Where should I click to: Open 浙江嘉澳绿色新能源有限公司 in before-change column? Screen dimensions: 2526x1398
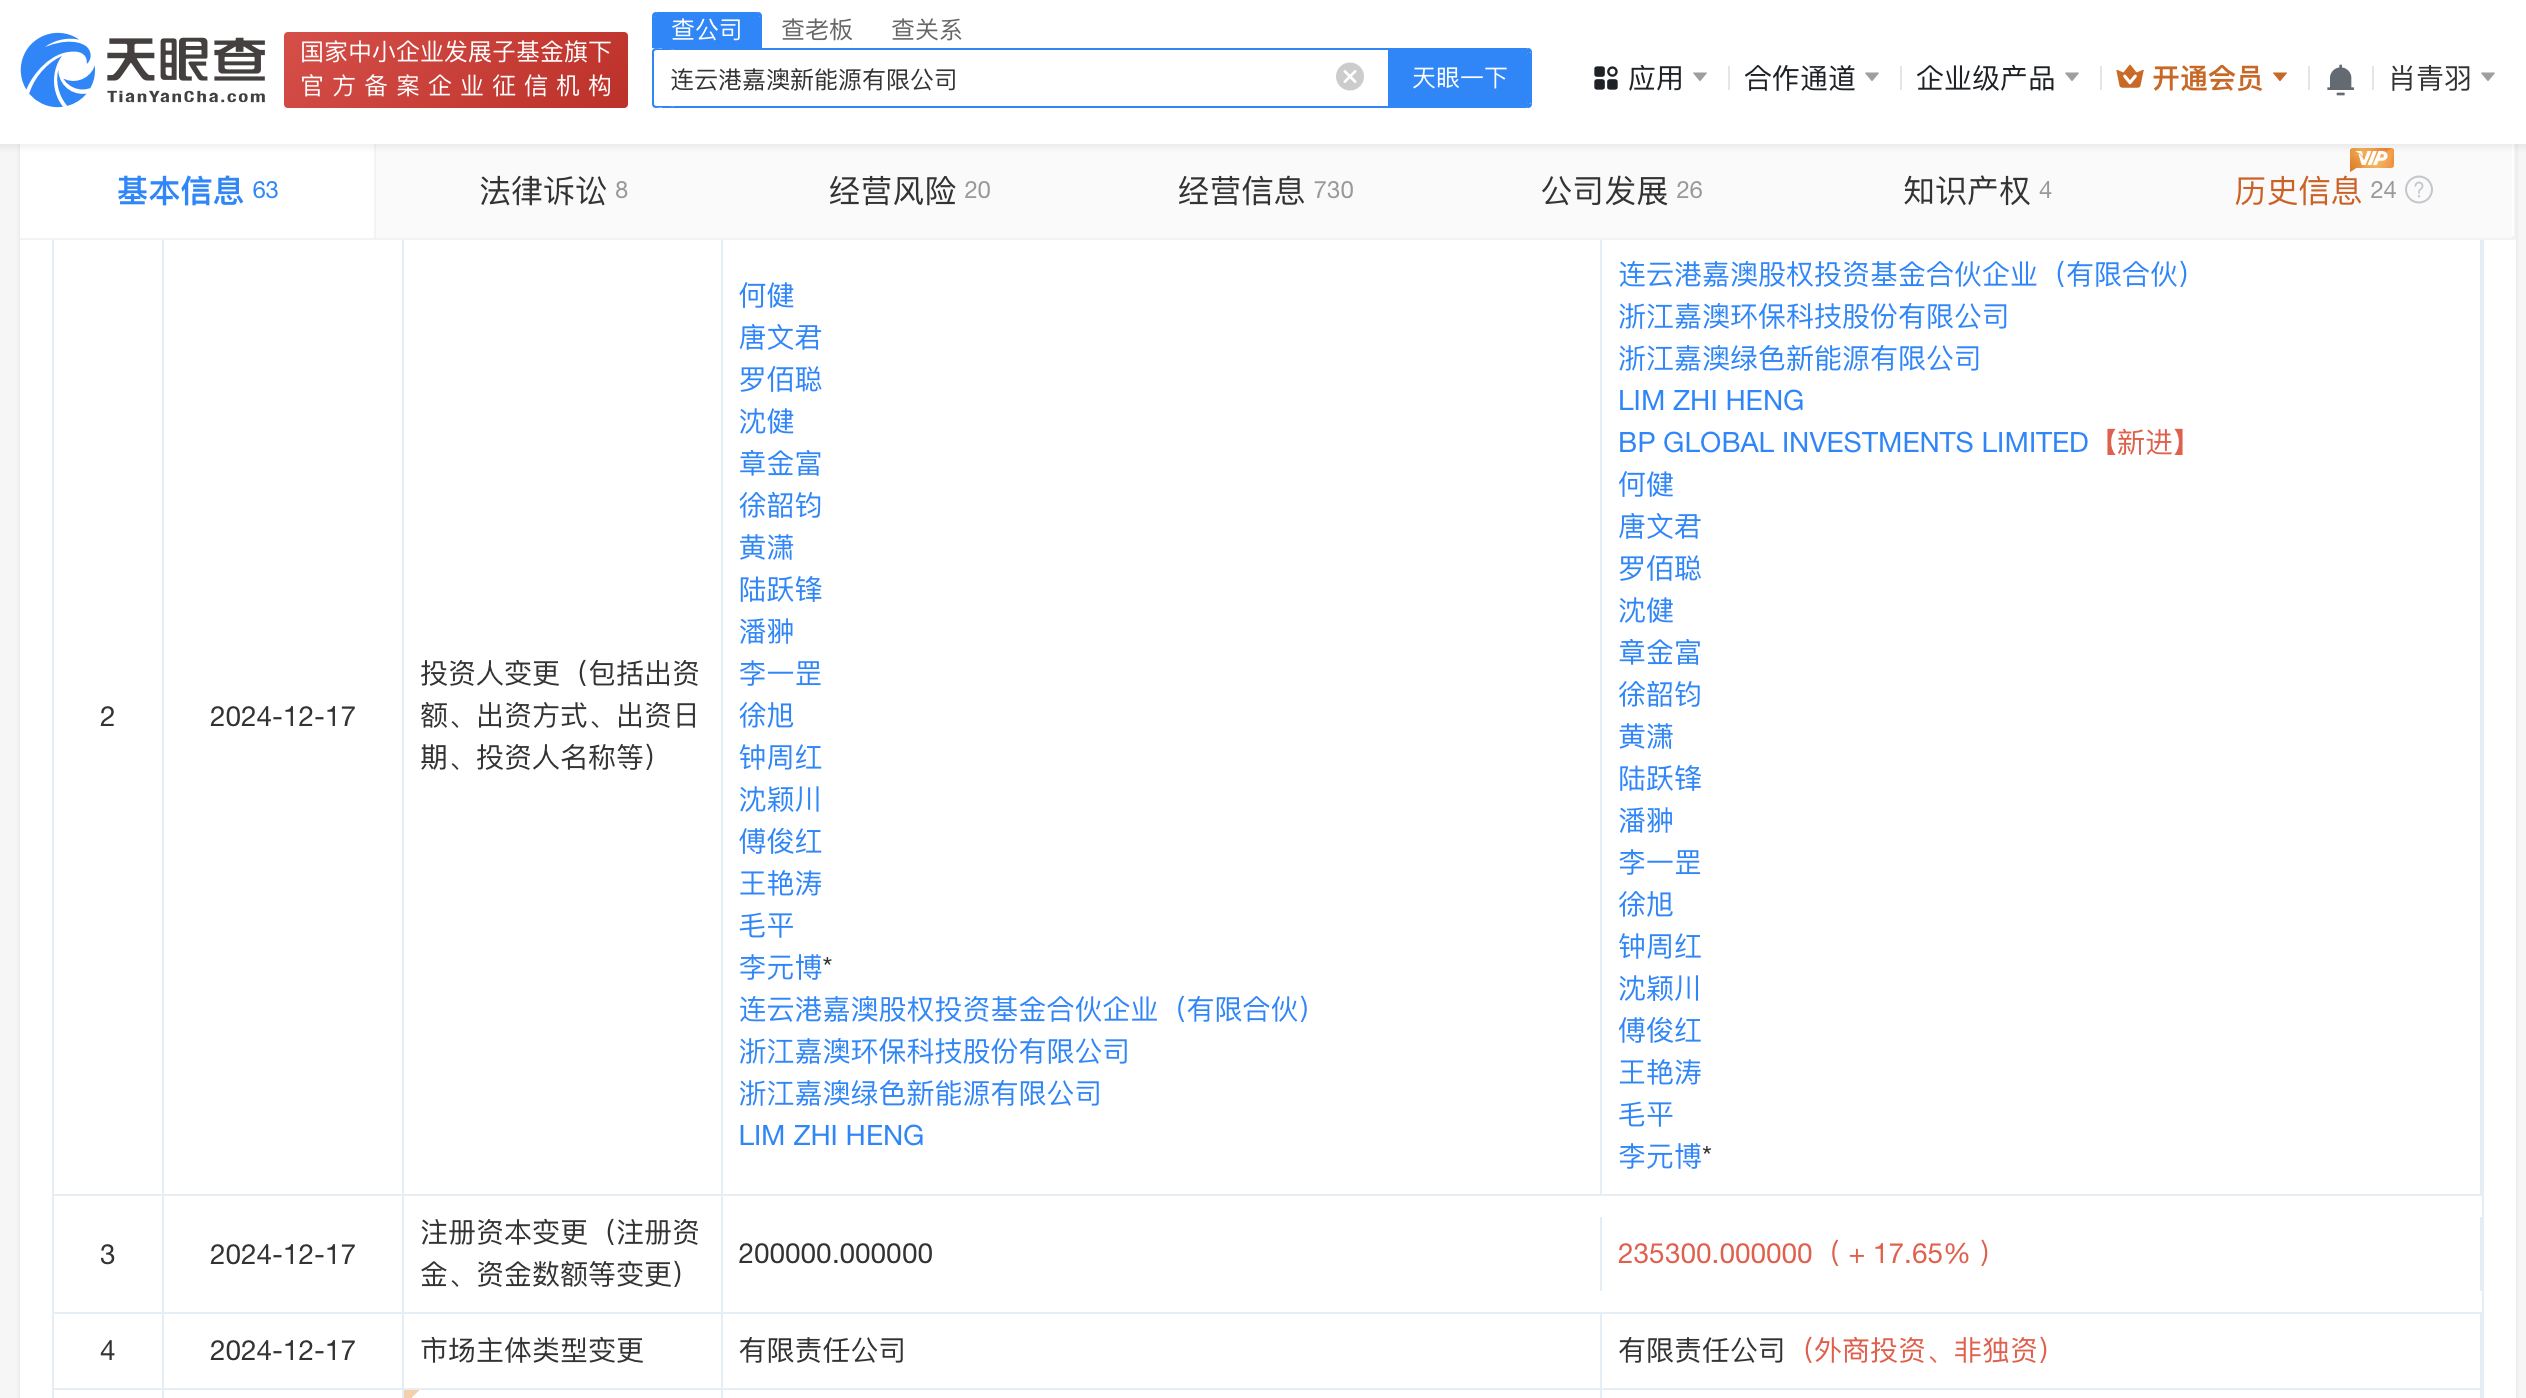coord(920,1093)
